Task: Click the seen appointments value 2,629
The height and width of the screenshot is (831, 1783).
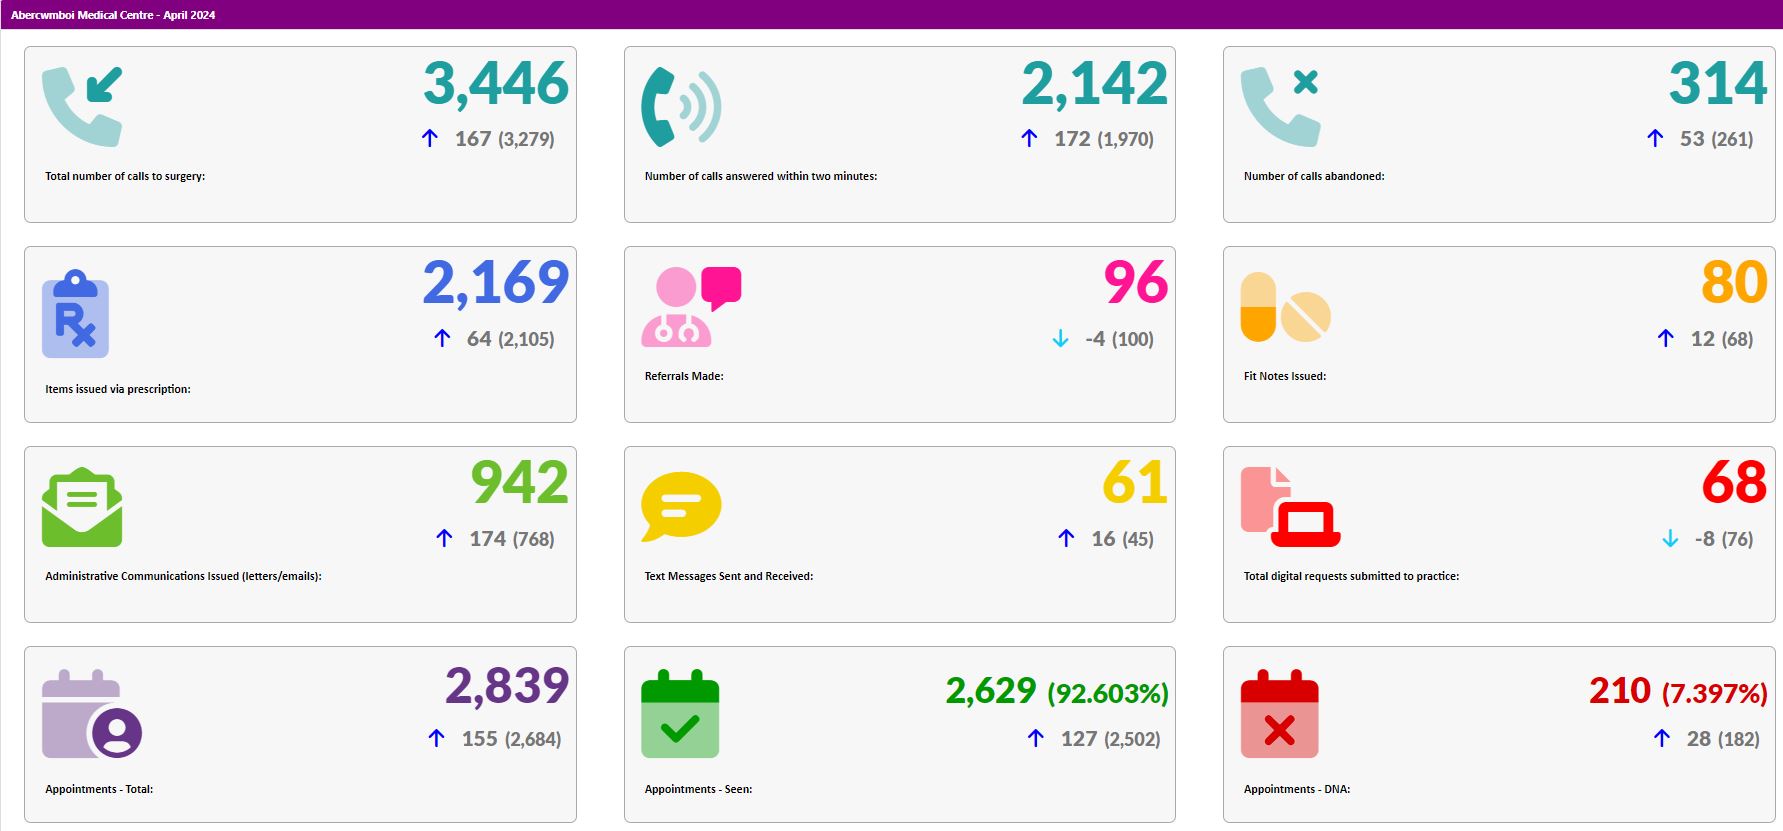Action: [991, 690]
